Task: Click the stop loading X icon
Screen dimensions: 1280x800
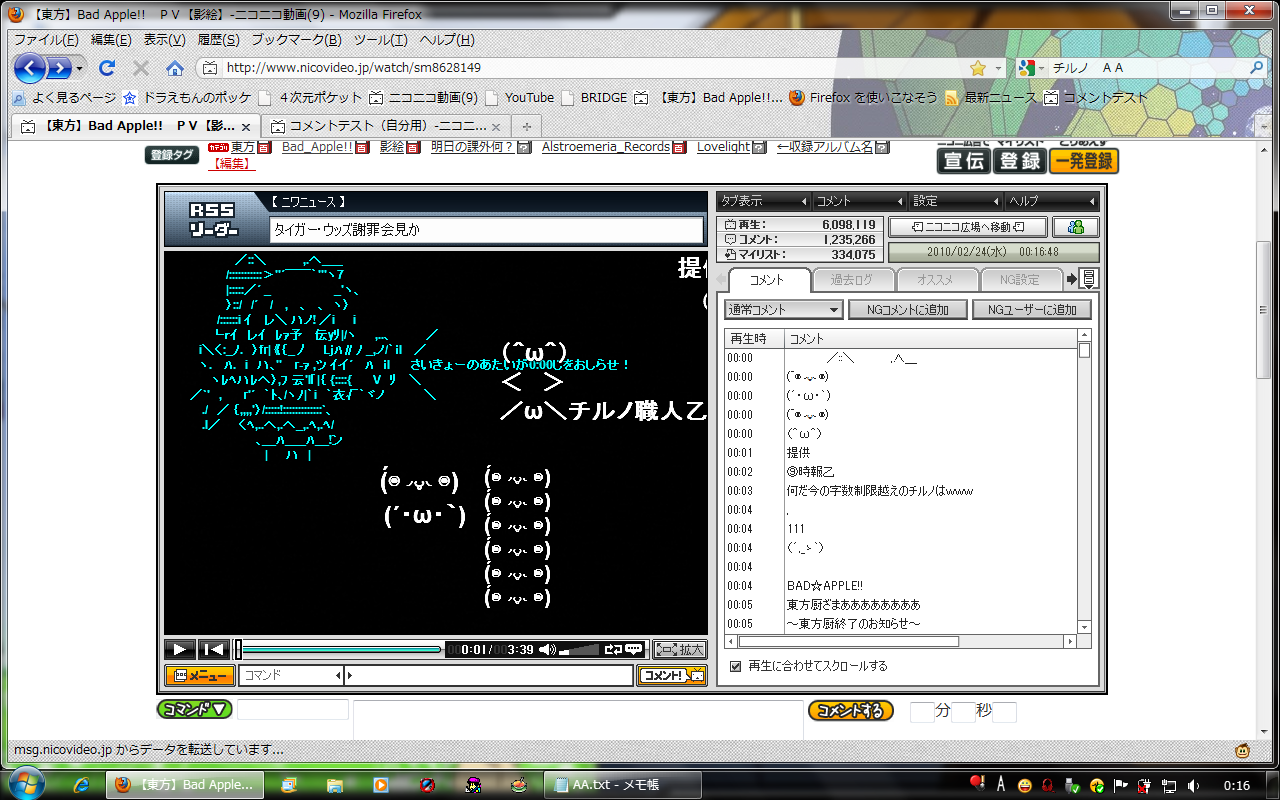Action: 141,68
